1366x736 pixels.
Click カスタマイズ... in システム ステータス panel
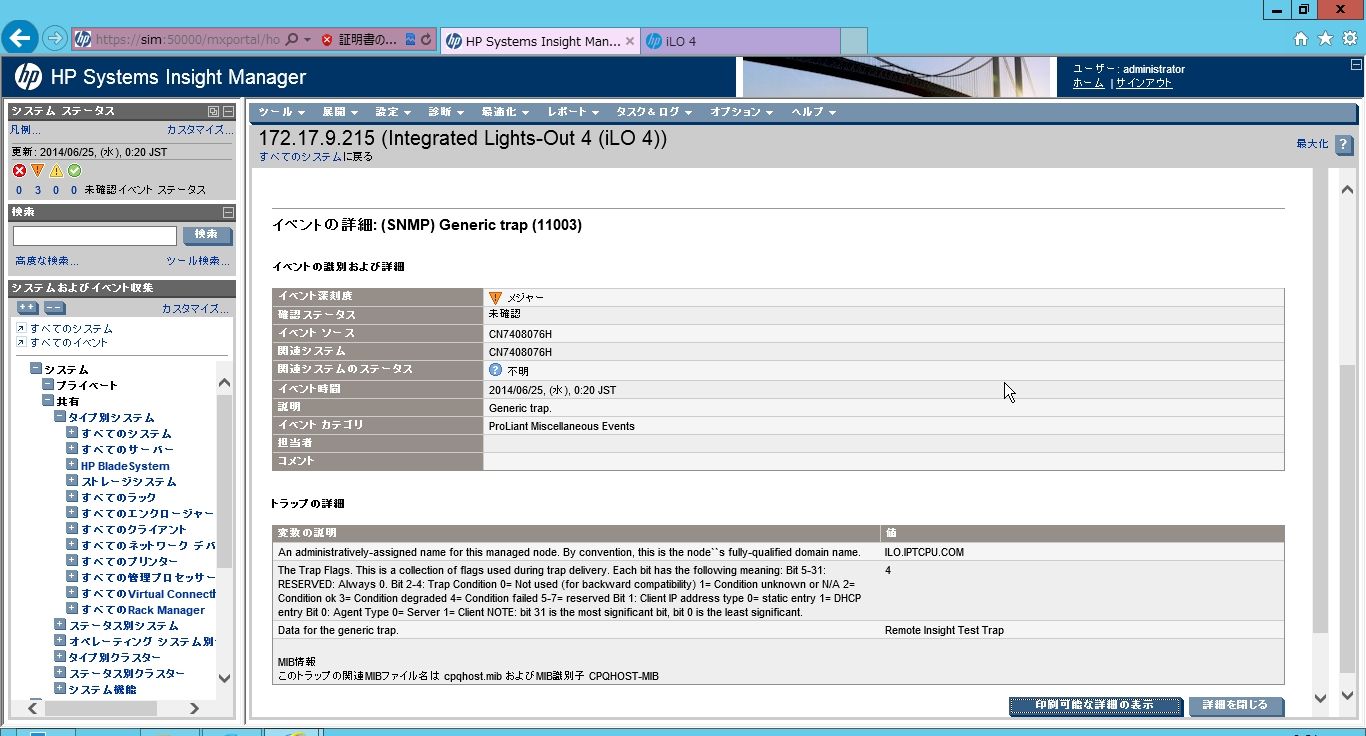tap(200, 130)
